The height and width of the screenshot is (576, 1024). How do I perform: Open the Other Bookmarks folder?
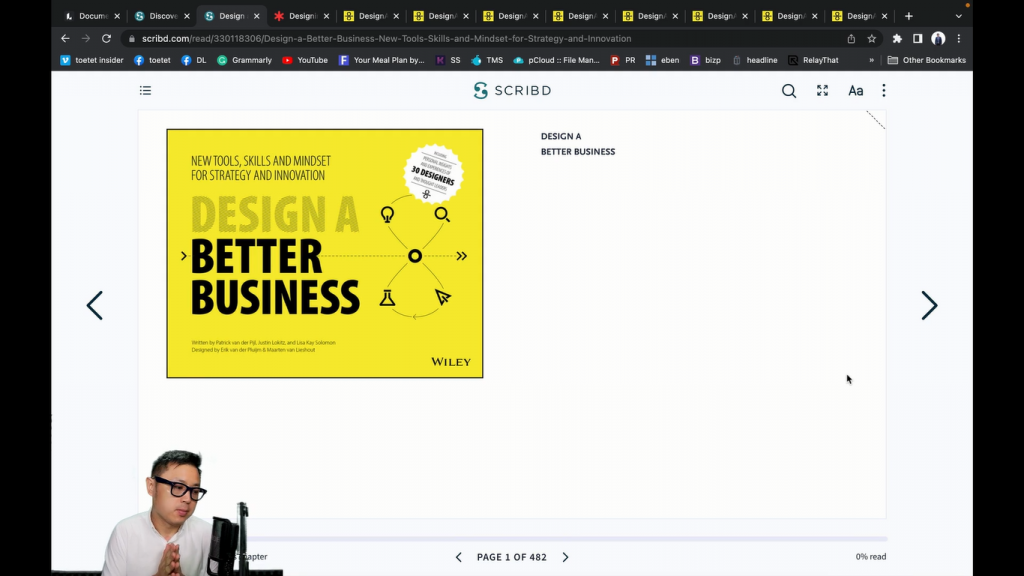click(x=927, y=60)
